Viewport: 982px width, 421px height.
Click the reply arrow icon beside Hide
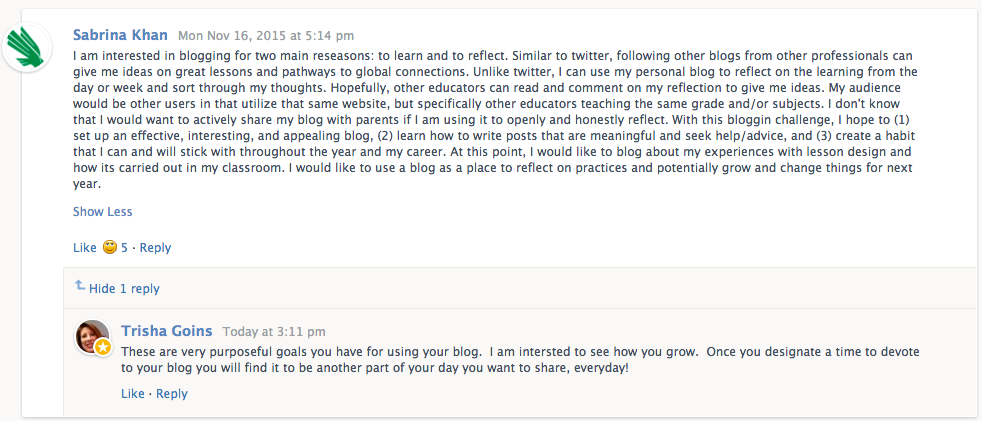point(80,287)
